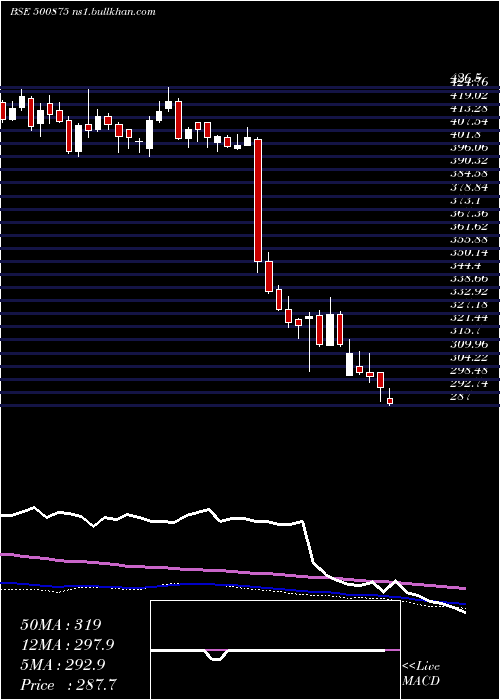
Task: Select the 396.06 axis value
Action: (x=470, y=147)
